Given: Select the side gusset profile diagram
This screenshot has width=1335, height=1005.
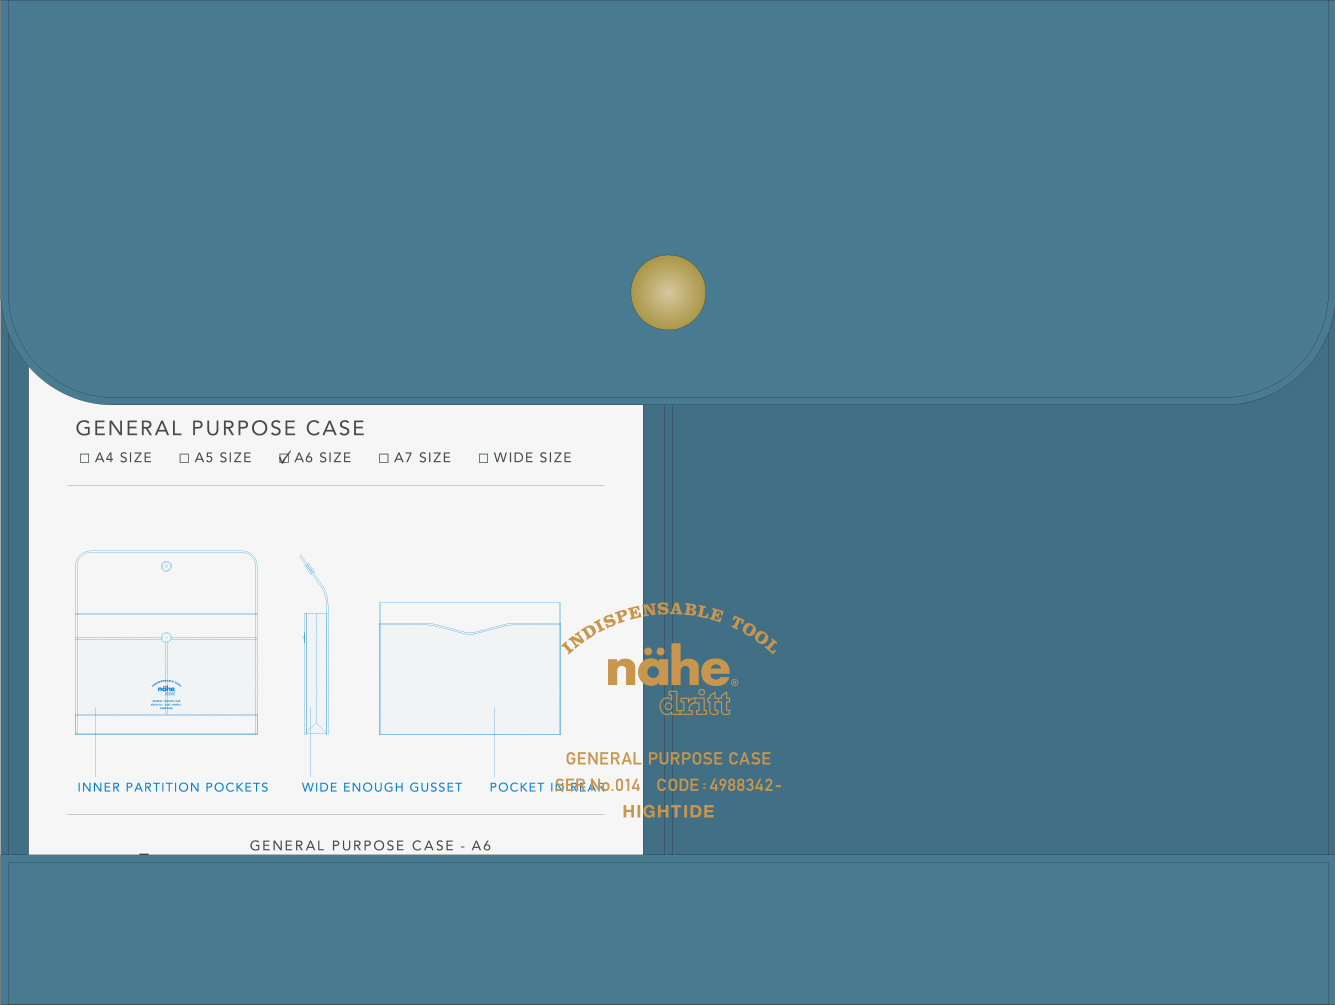Looking at the screenshot, I should tap(316, 646).
